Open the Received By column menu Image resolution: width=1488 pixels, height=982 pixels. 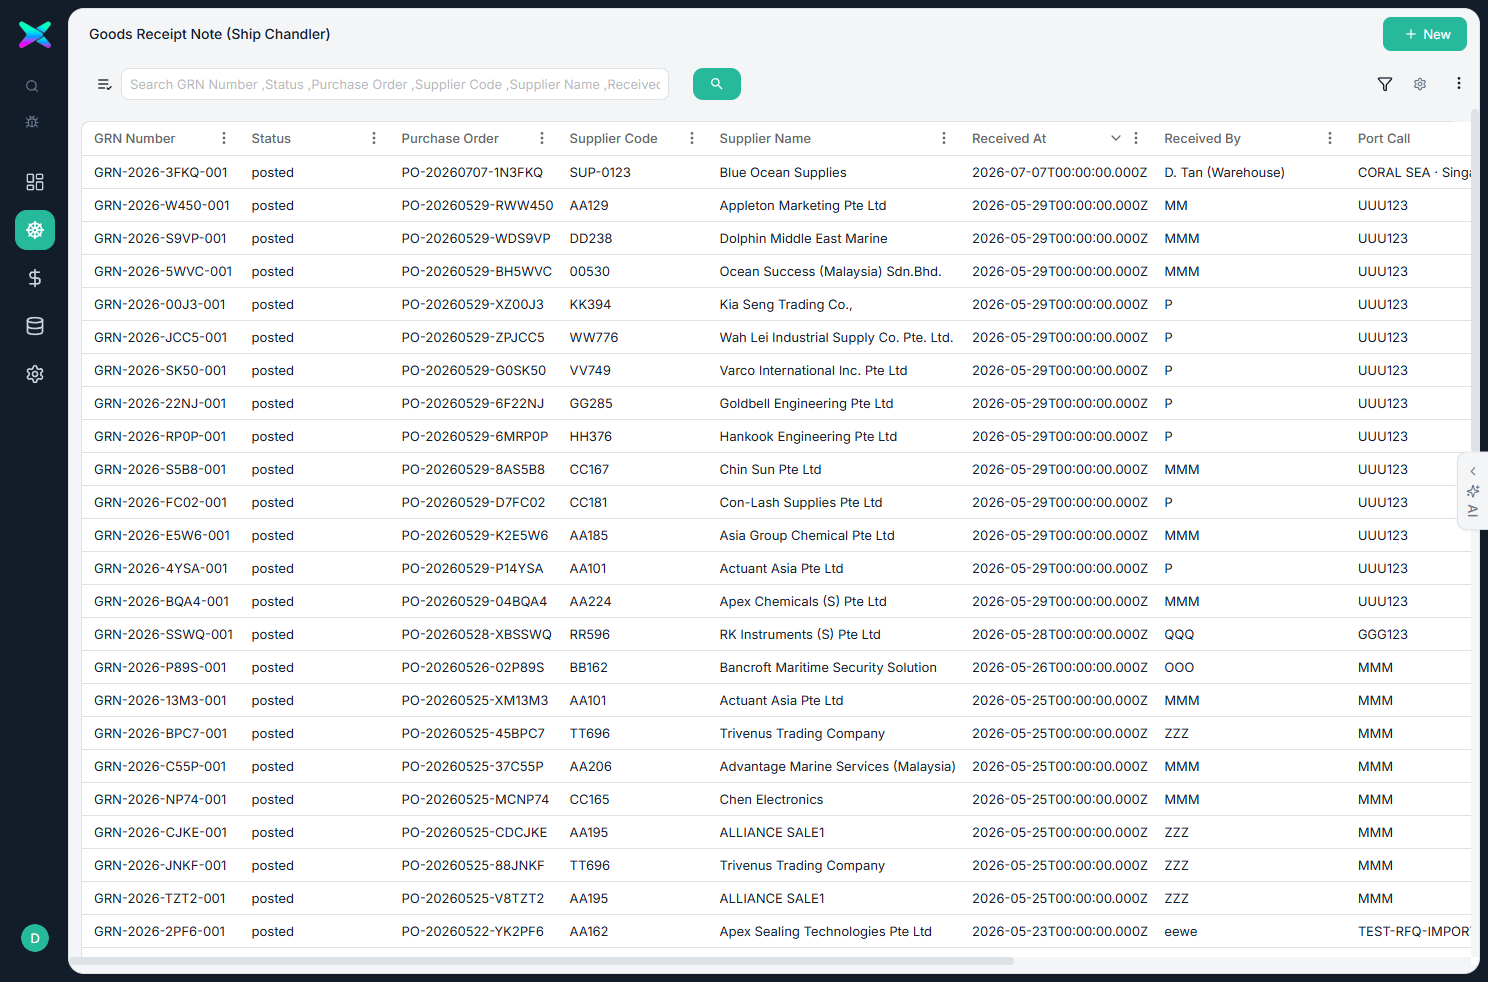point(1330,138)
